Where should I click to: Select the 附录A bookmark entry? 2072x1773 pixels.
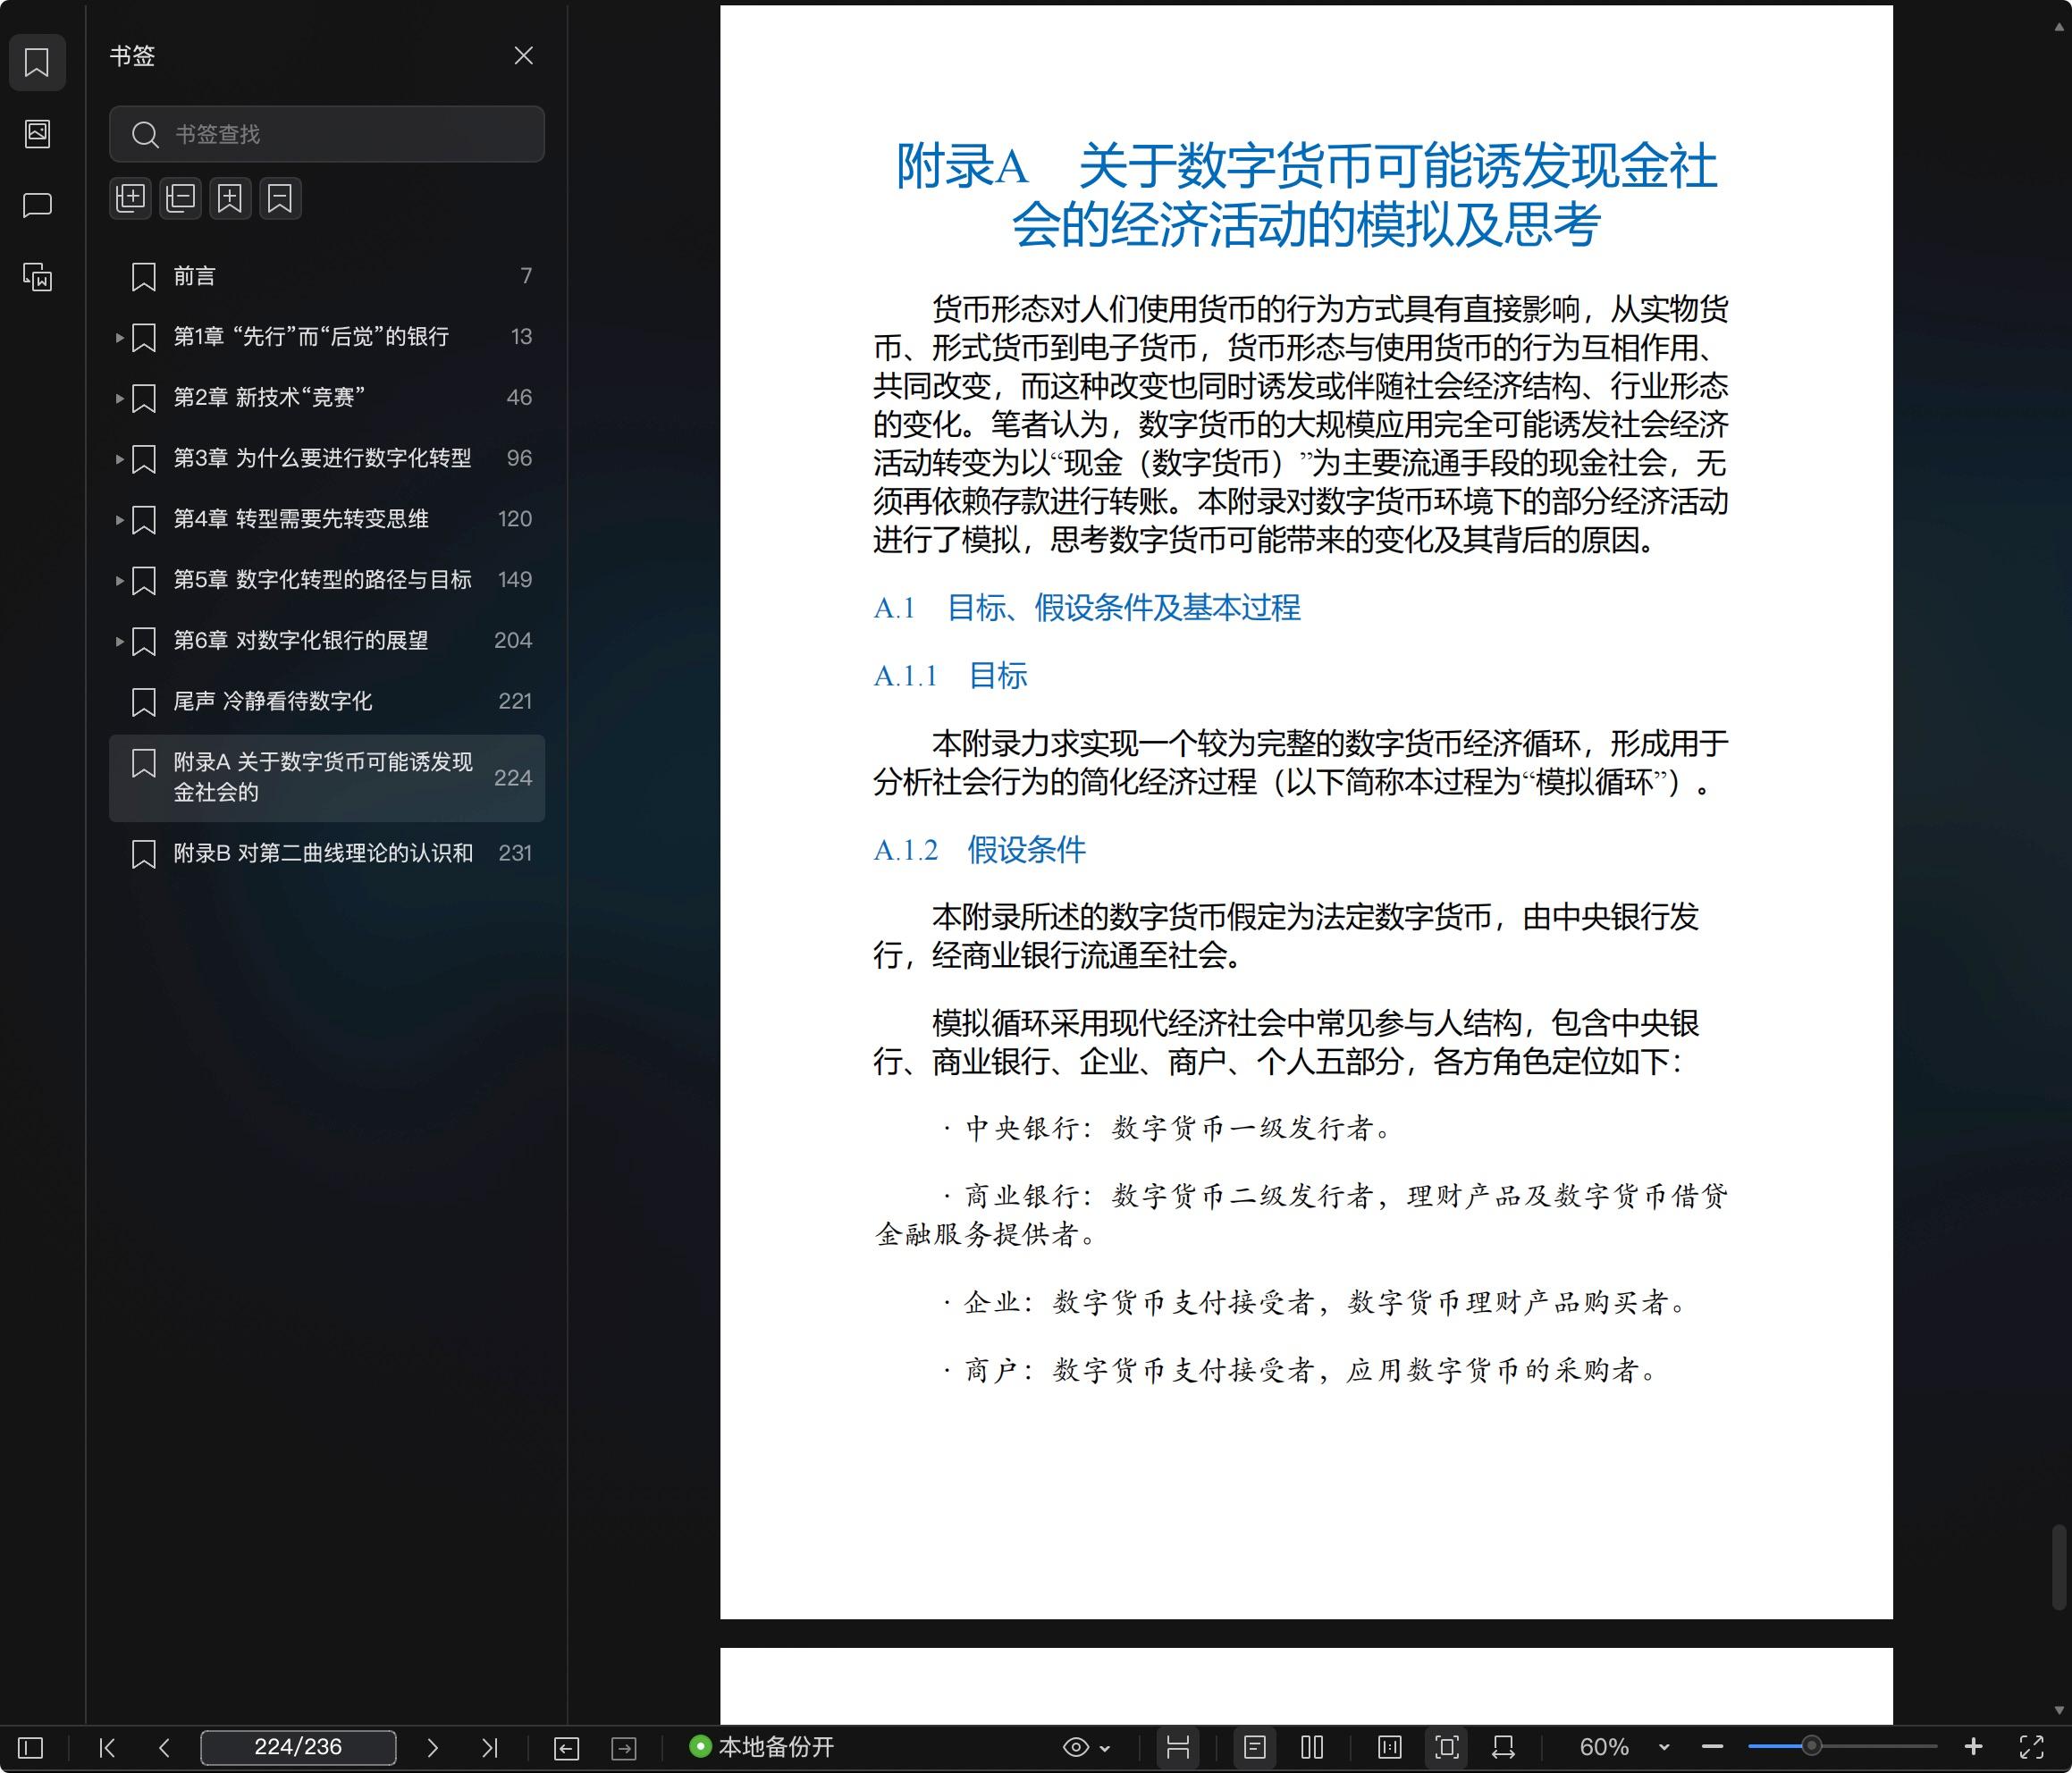327,778
